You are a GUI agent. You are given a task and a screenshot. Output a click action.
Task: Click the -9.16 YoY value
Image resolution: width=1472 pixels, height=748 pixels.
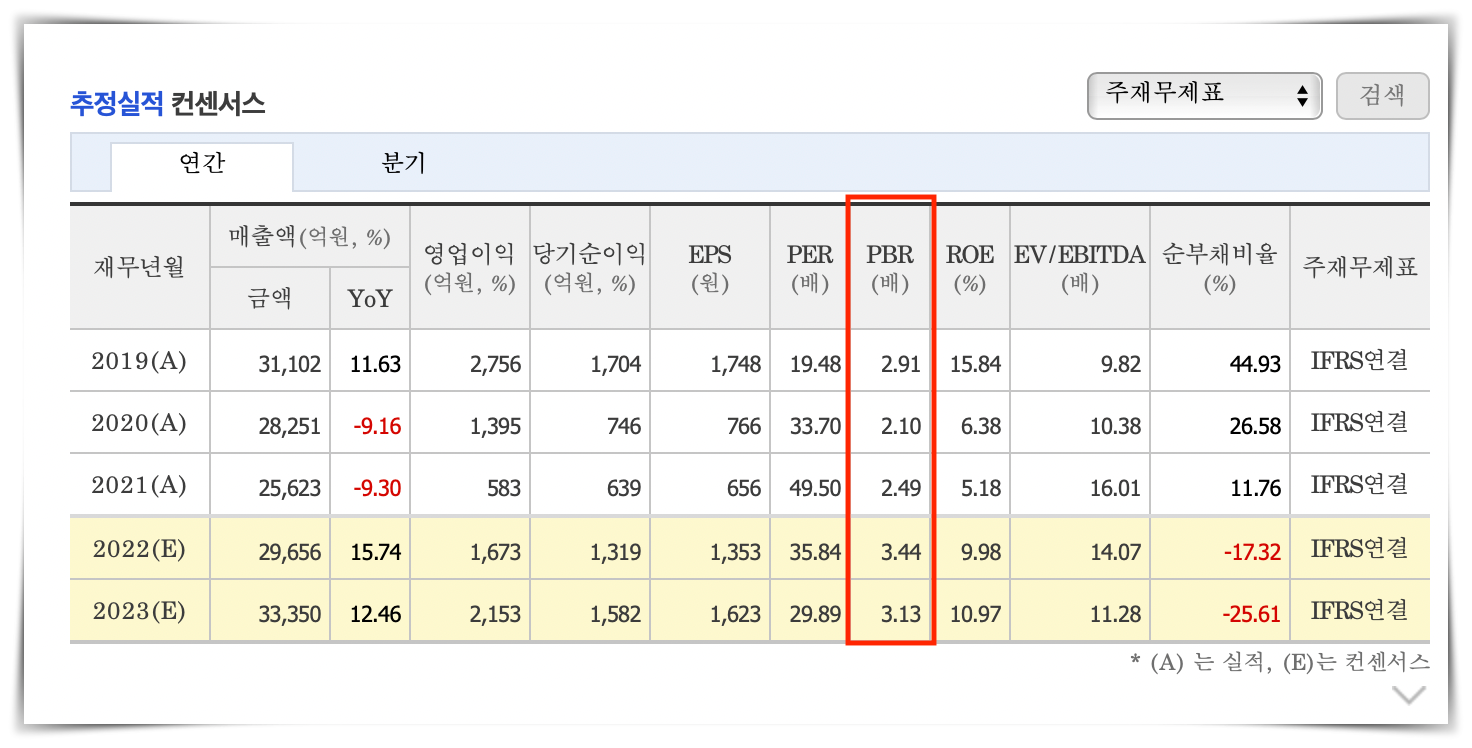(x=377, y=426)
